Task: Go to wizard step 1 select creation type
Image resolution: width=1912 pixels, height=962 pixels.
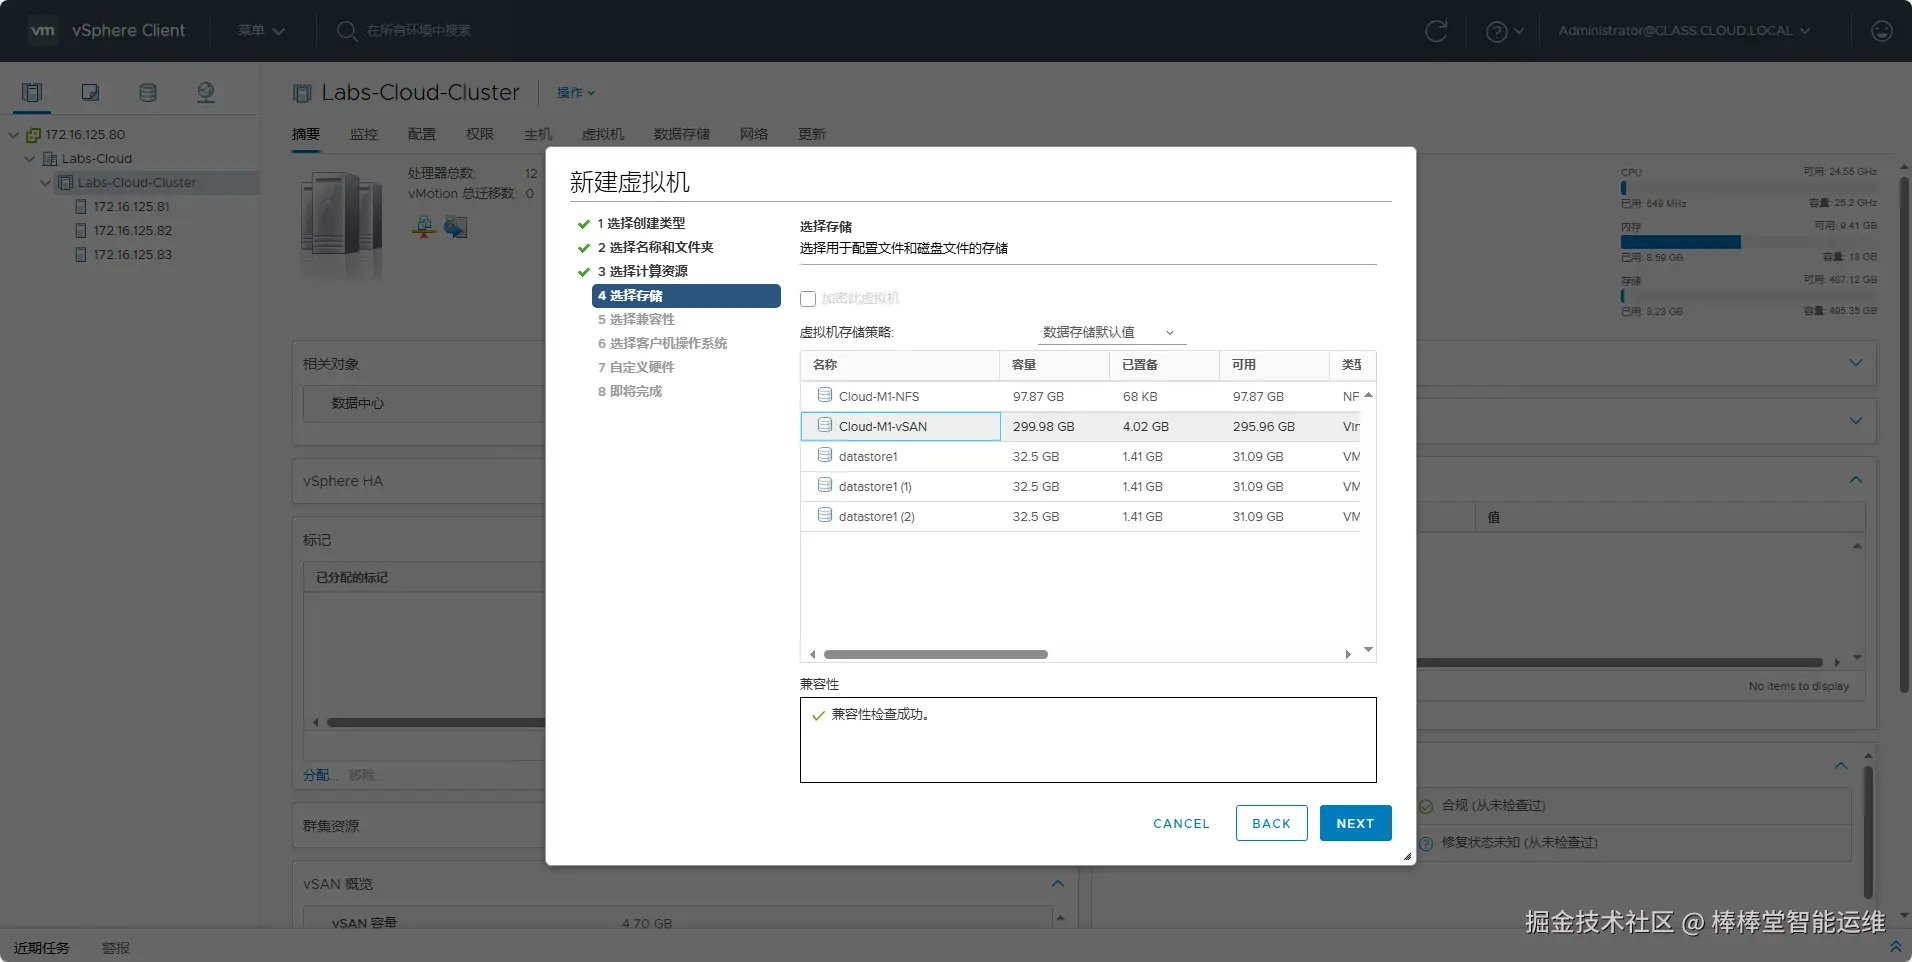Action: coord(641,223)
